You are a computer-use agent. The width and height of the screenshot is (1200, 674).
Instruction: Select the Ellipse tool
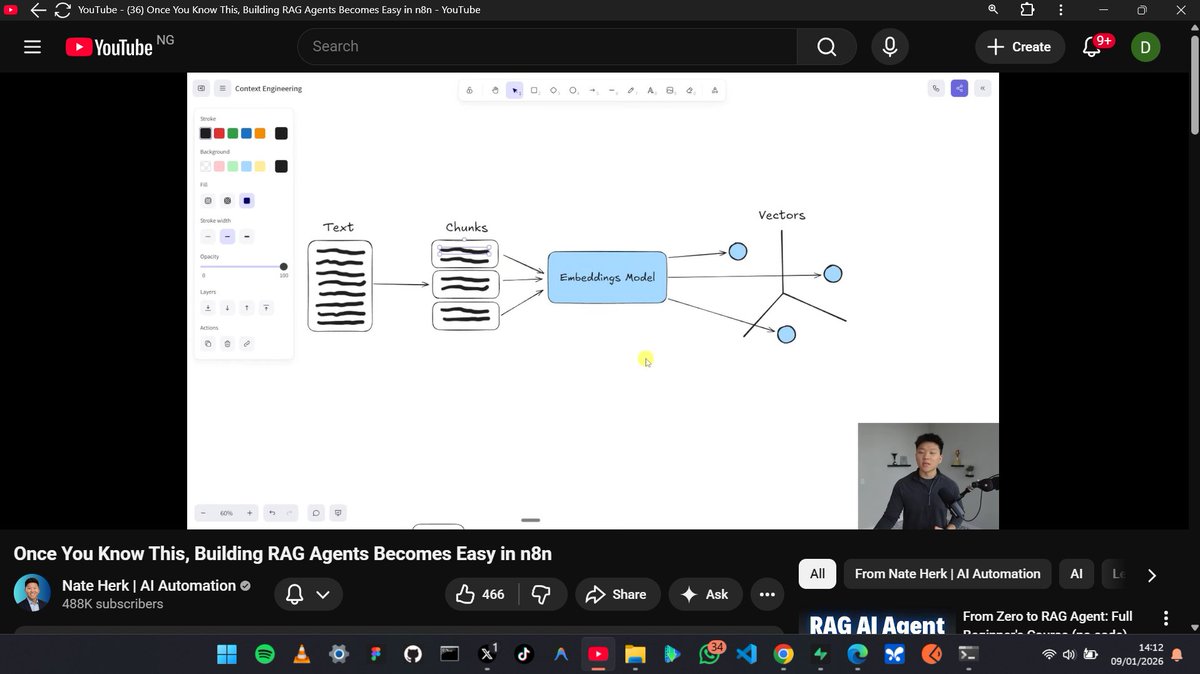573,90
